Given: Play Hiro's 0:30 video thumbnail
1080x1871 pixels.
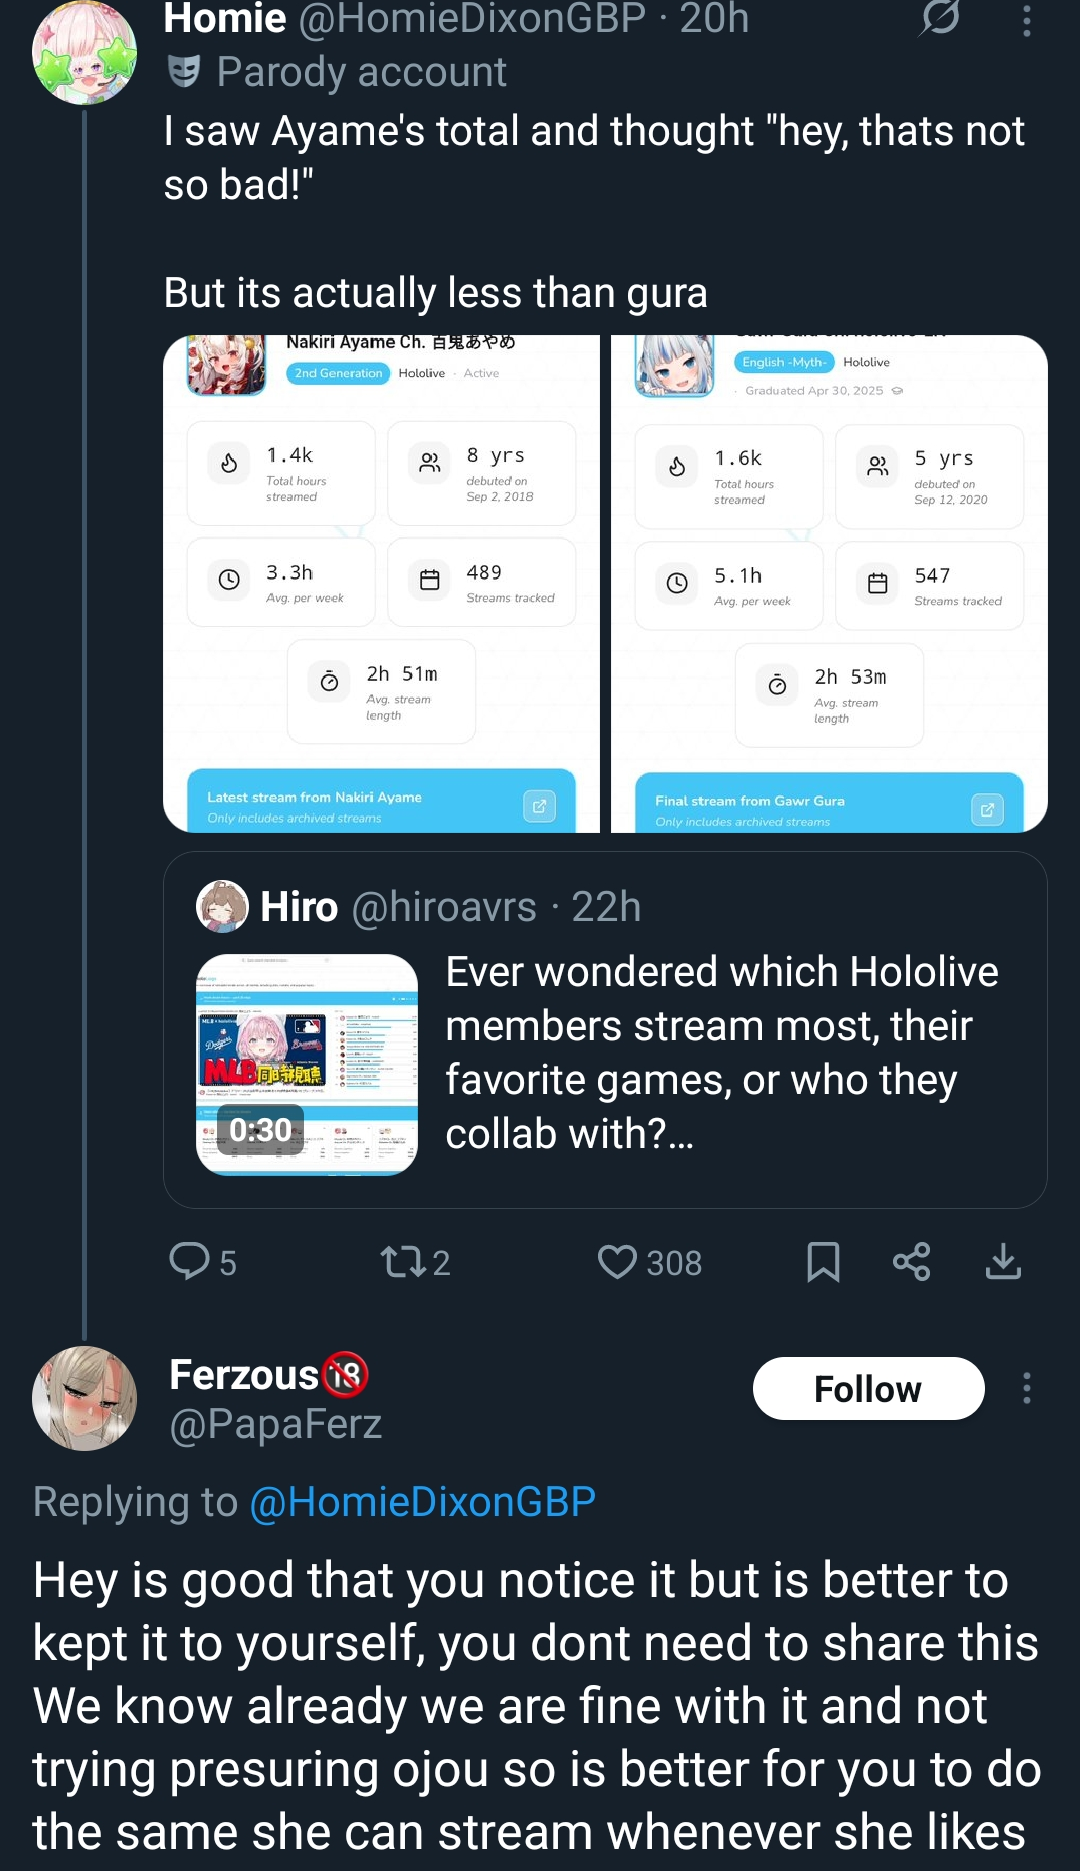Looking at the screenshot, I should 307,1064.
